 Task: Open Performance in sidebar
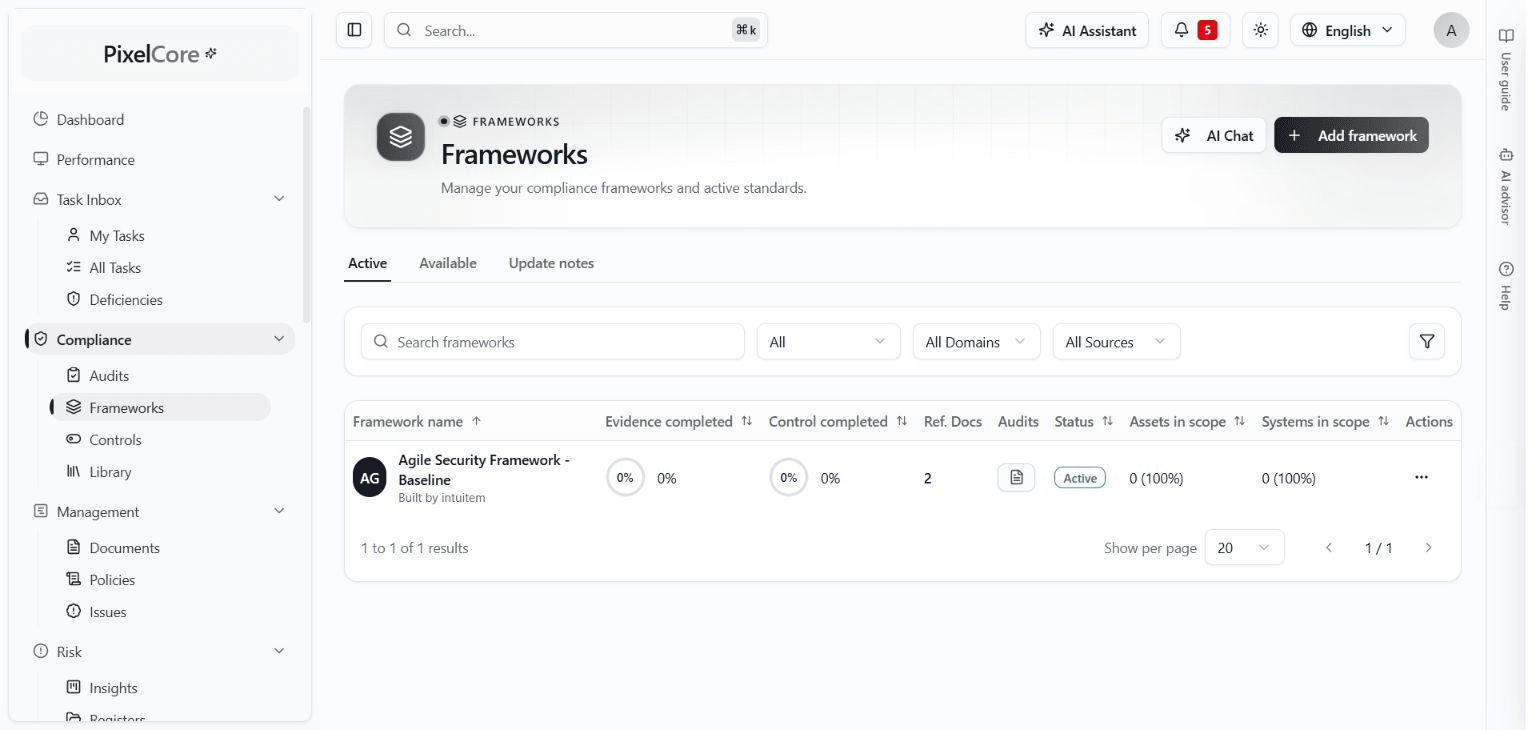tap(160, 160)
